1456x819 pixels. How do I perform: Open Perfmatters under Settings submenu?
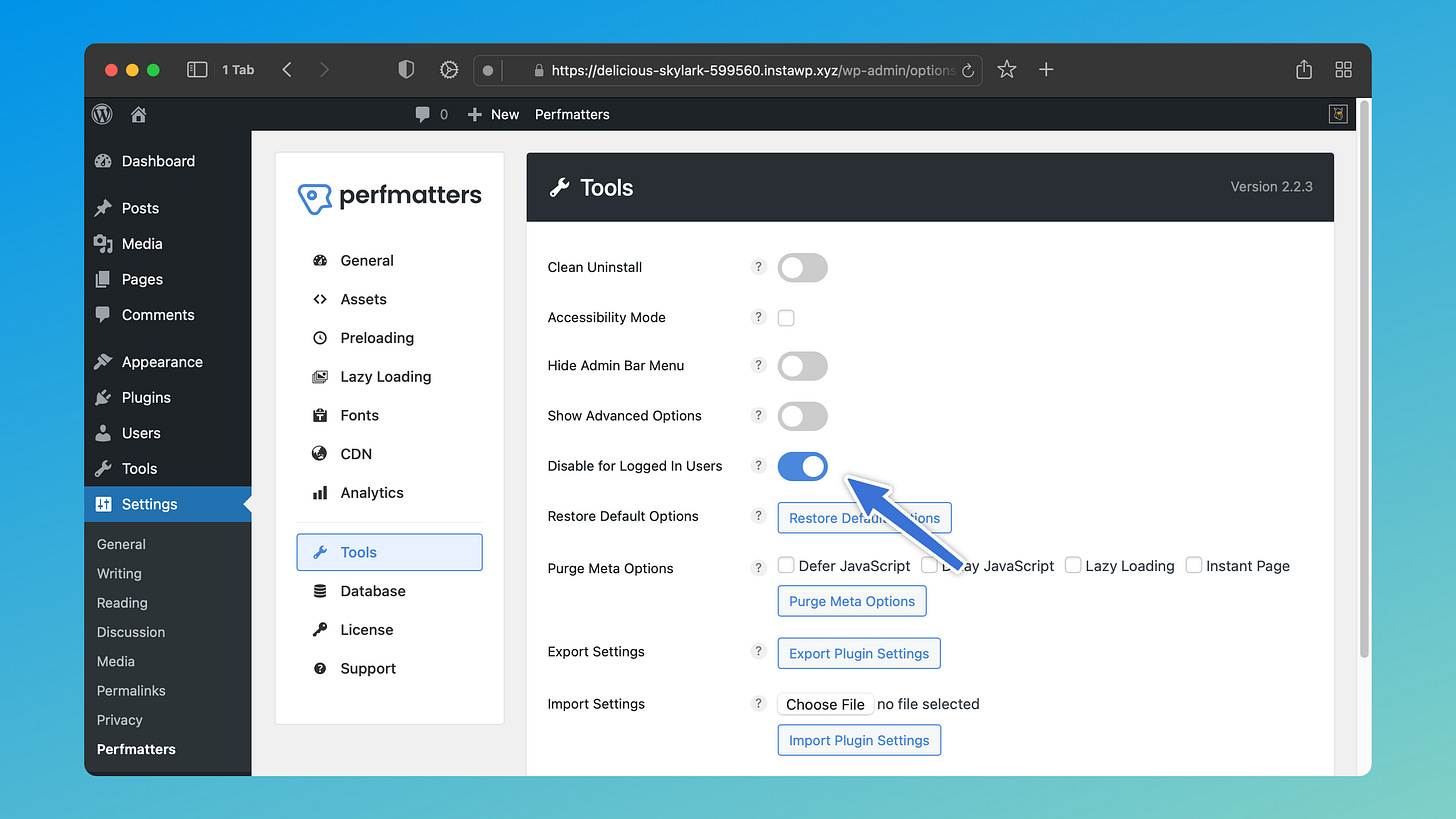point(136,749)
